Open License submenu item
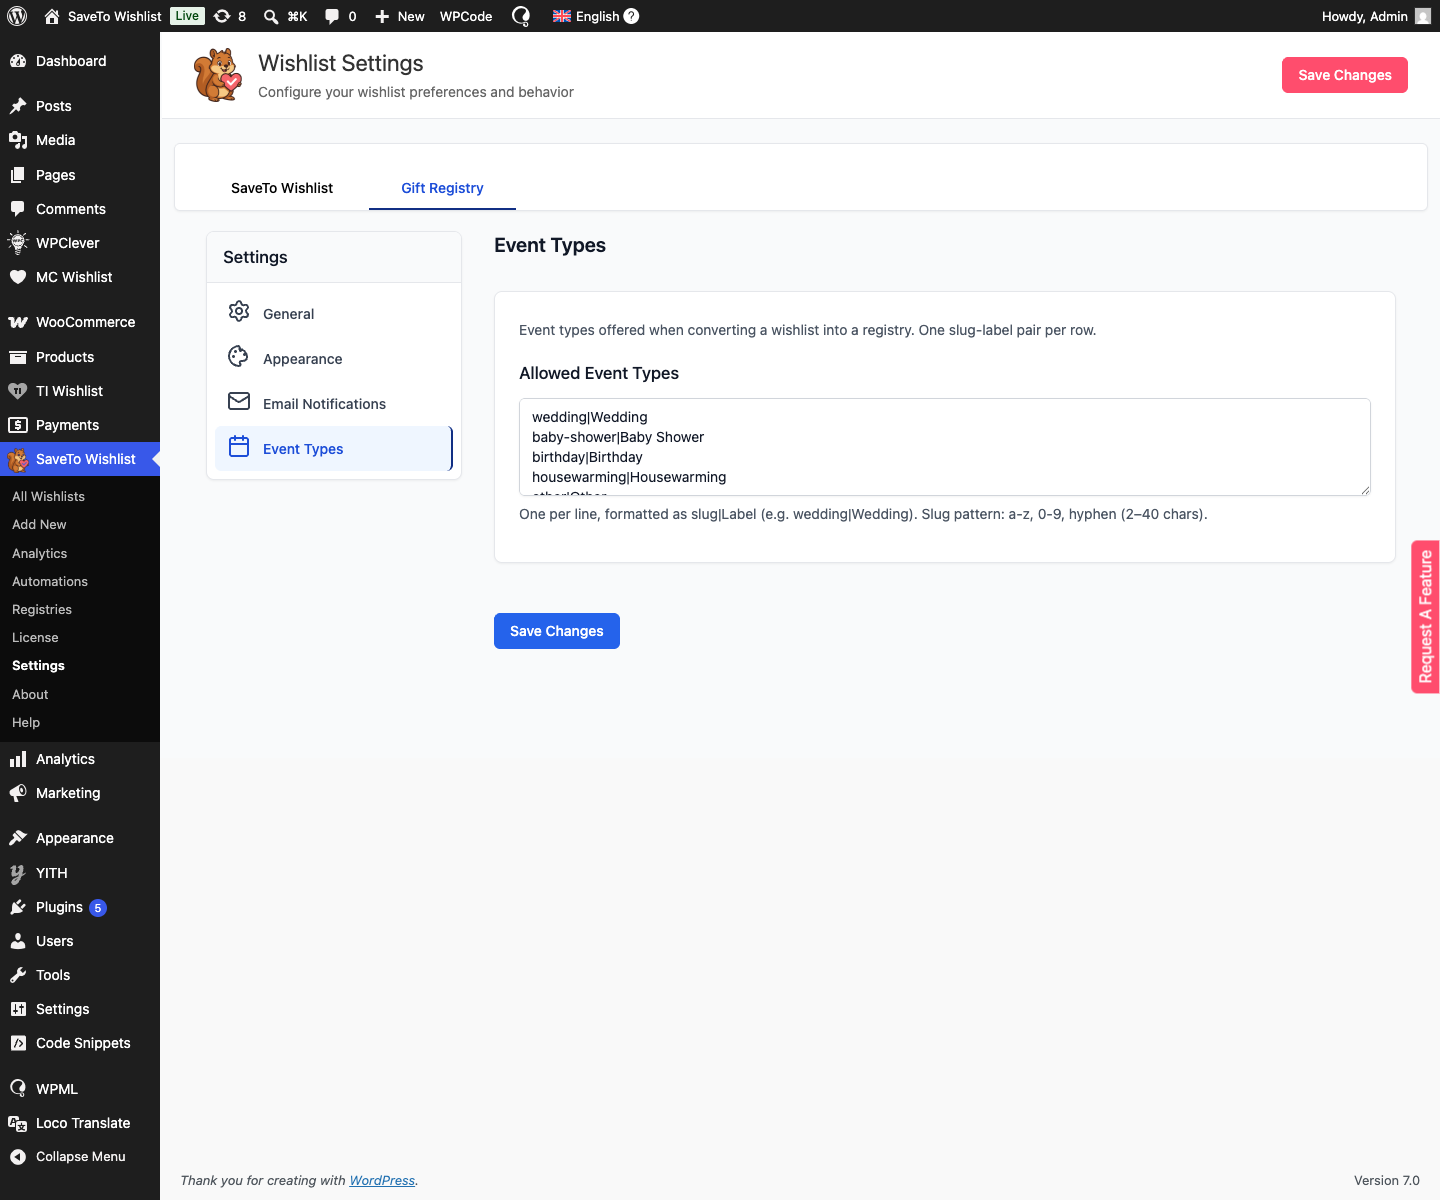 [x=35, y=637]
